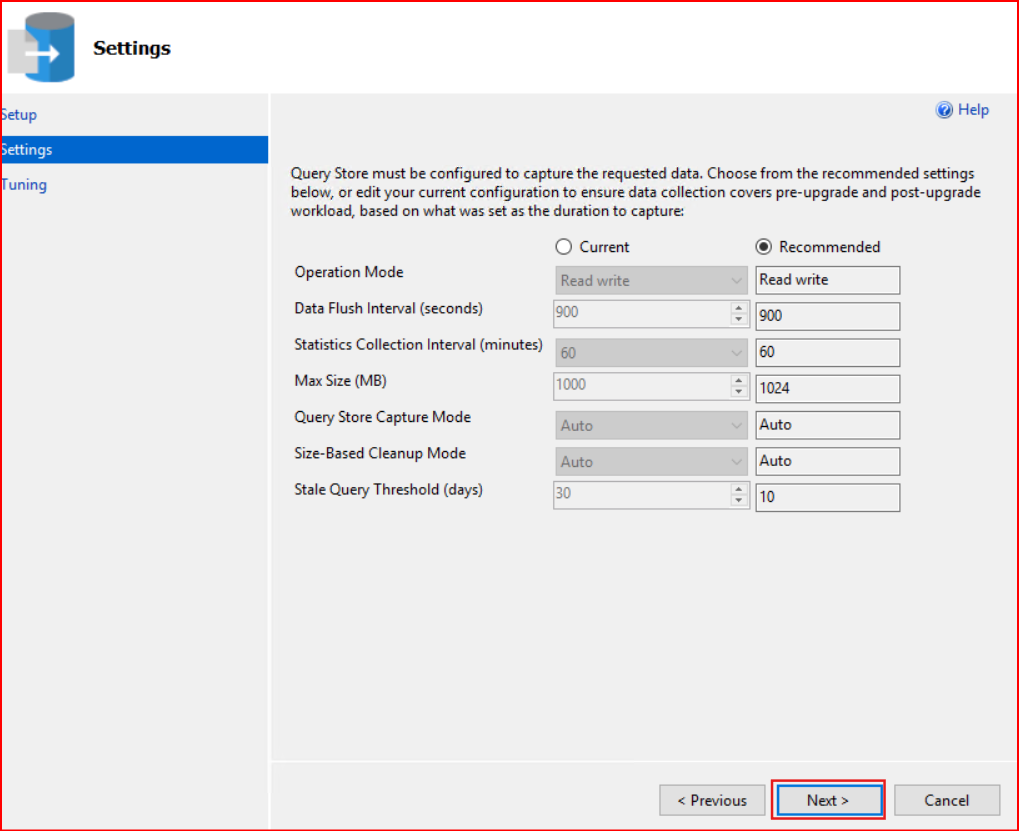
Task: Select the Settings page in sidebar
Action: [134, 149]
